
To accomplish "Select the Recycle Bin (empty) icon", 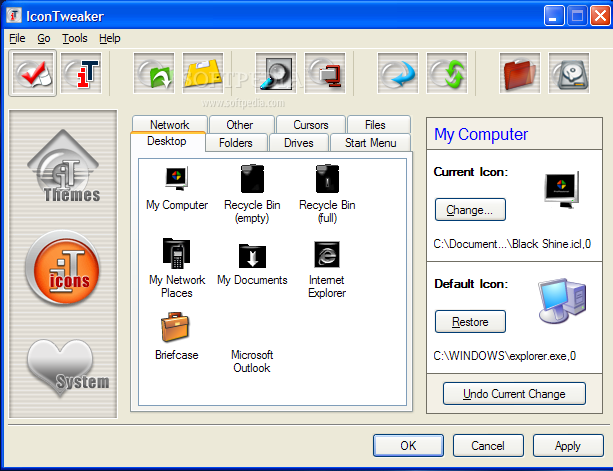I will [x=252, y=194].
